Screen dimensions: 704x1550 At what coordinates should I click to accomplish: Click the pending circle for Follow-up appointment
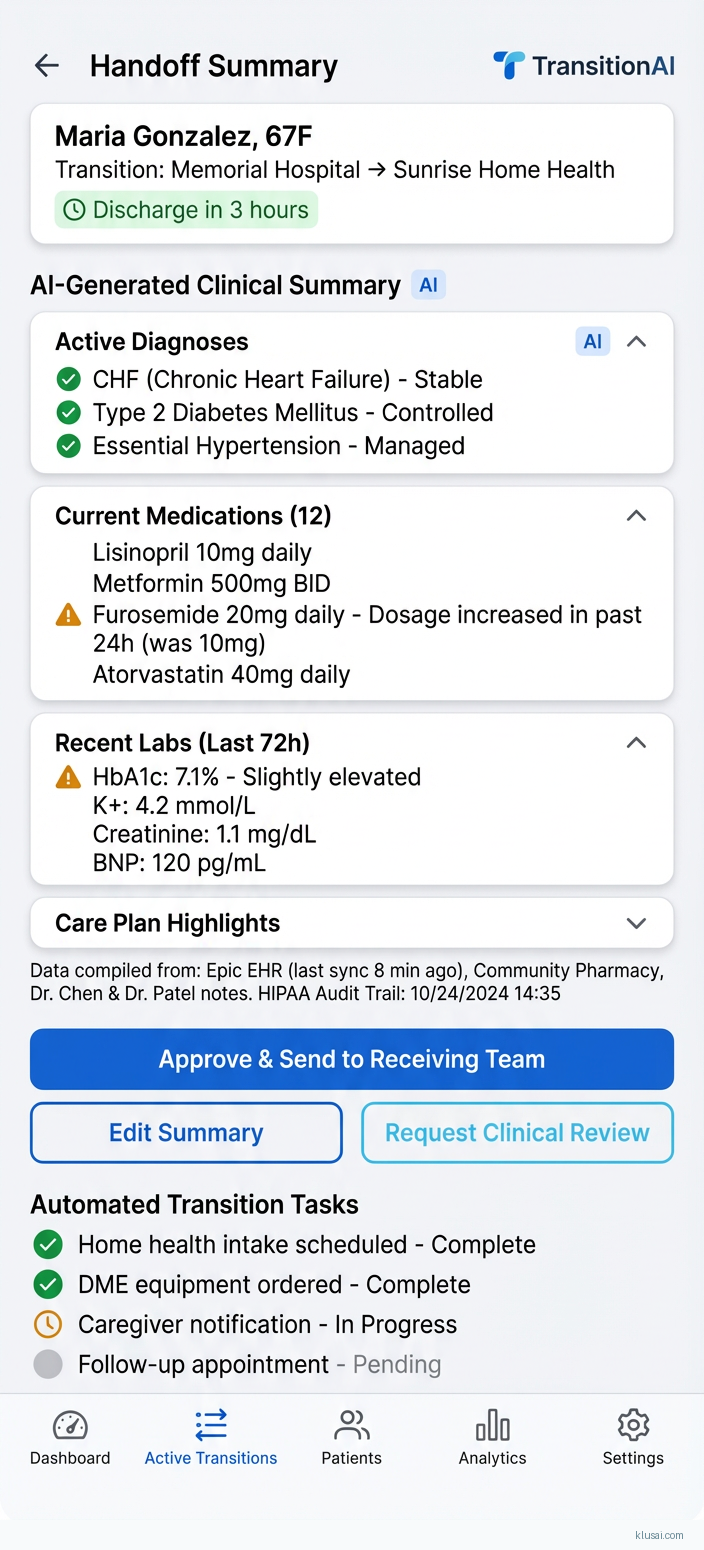pos(47,1364)
